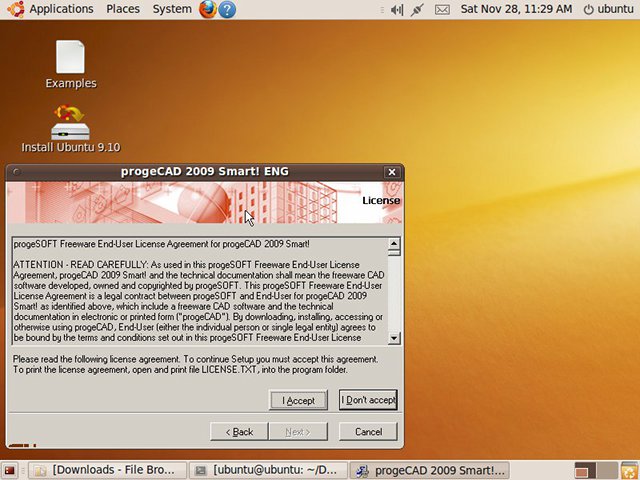Switch to ubuntu@ubuntu terminal taskbar window
The height and width of the screenshot is (480, 640).
pyautogui.click(x=268, y=471)
